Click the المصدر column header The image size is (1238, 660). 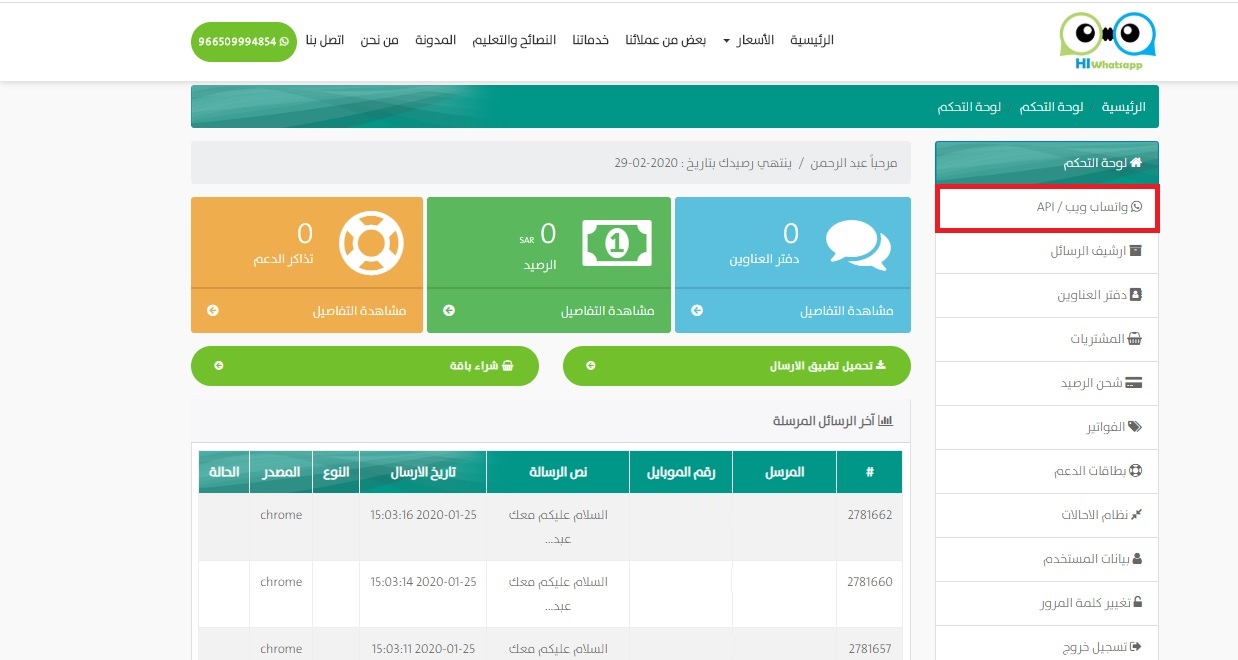[x=281, y=472]
